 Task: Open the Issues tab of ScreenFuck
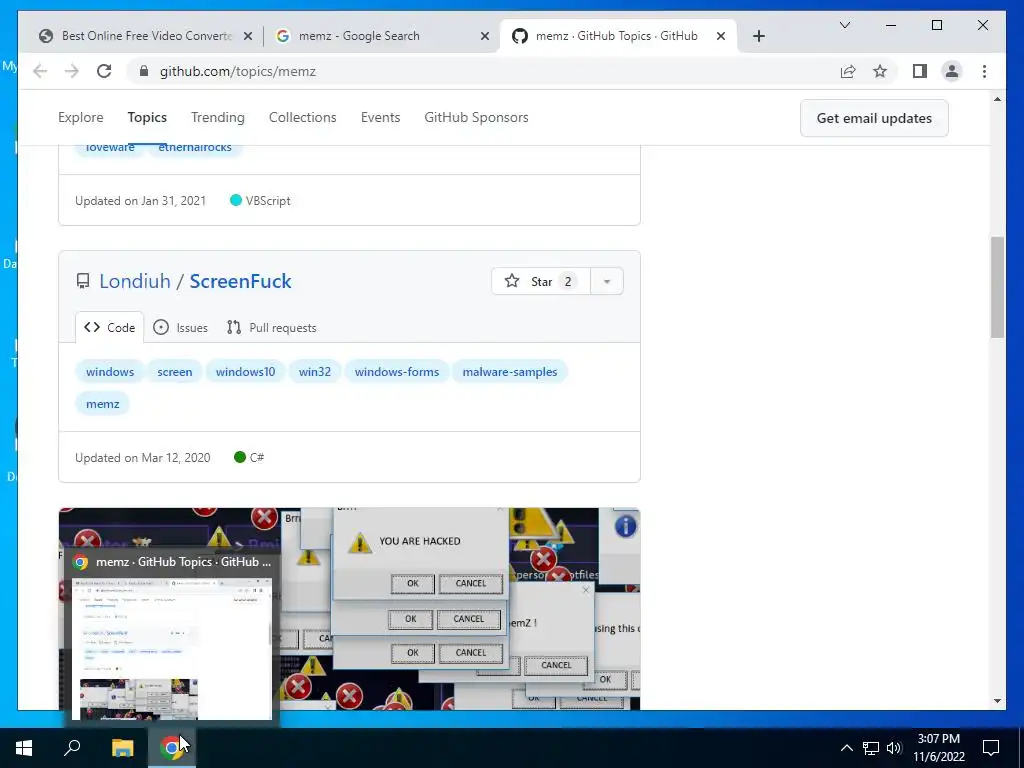(x=180, y=328)
